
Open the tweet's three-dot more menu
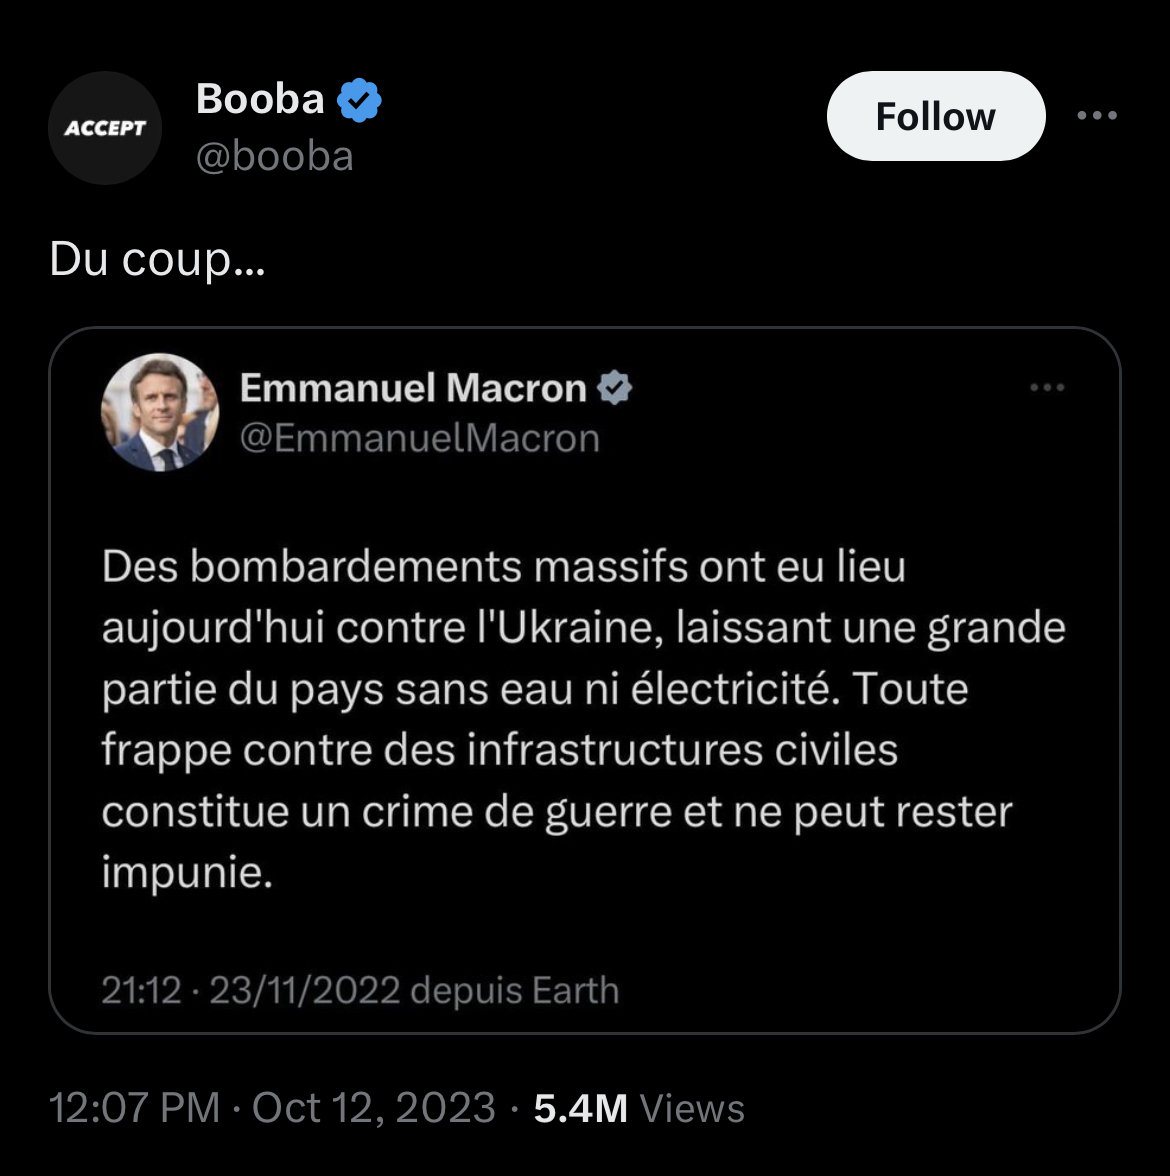[1097, 116]
